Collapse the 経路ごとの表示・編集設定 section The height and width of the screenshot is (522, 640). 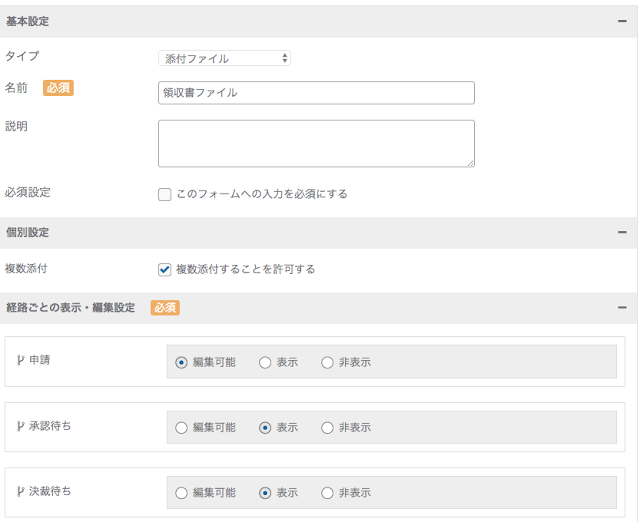(622, 307)
